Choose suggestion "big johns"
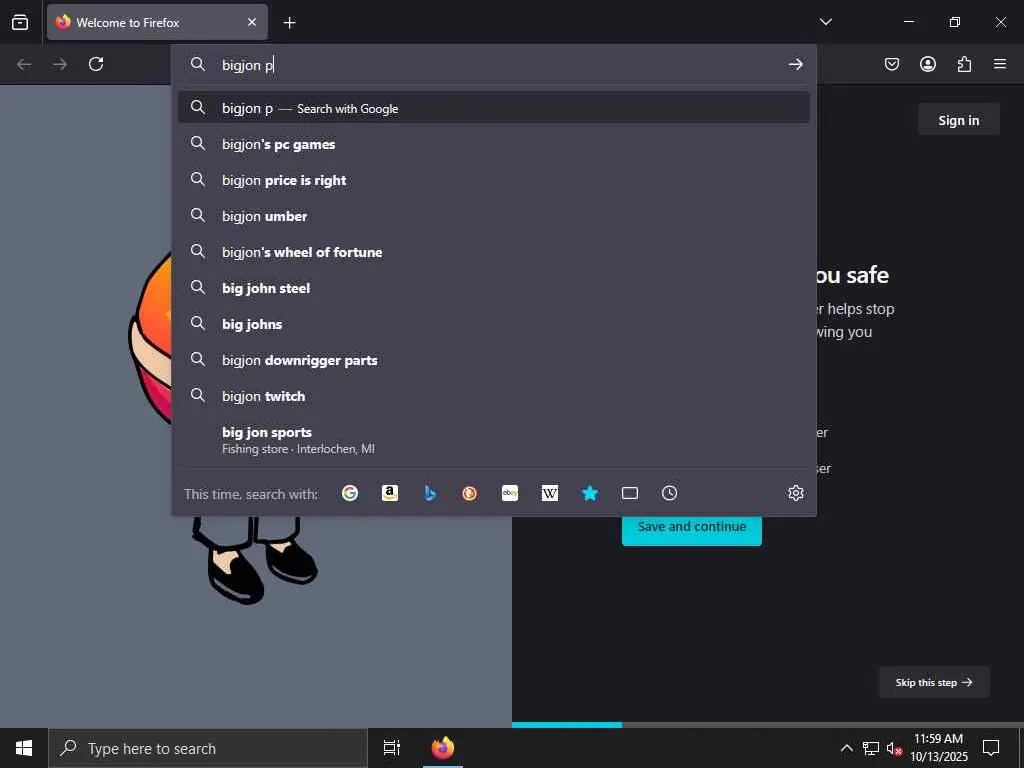Screen dimensions: 1024x768 tap(494, 324)
